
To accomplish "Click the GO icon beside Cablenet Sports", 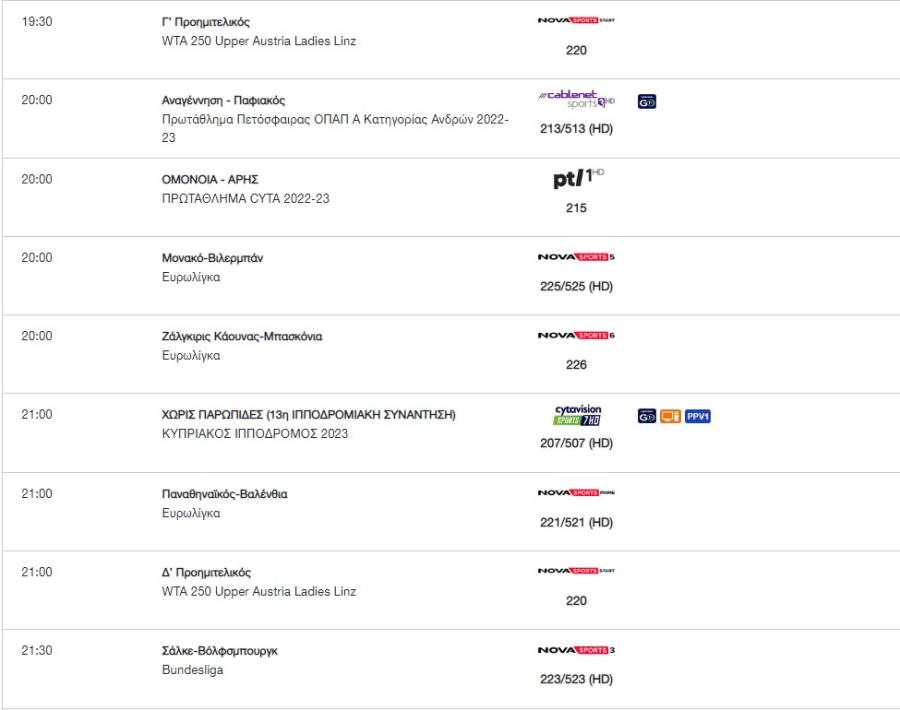I will 647,102.
